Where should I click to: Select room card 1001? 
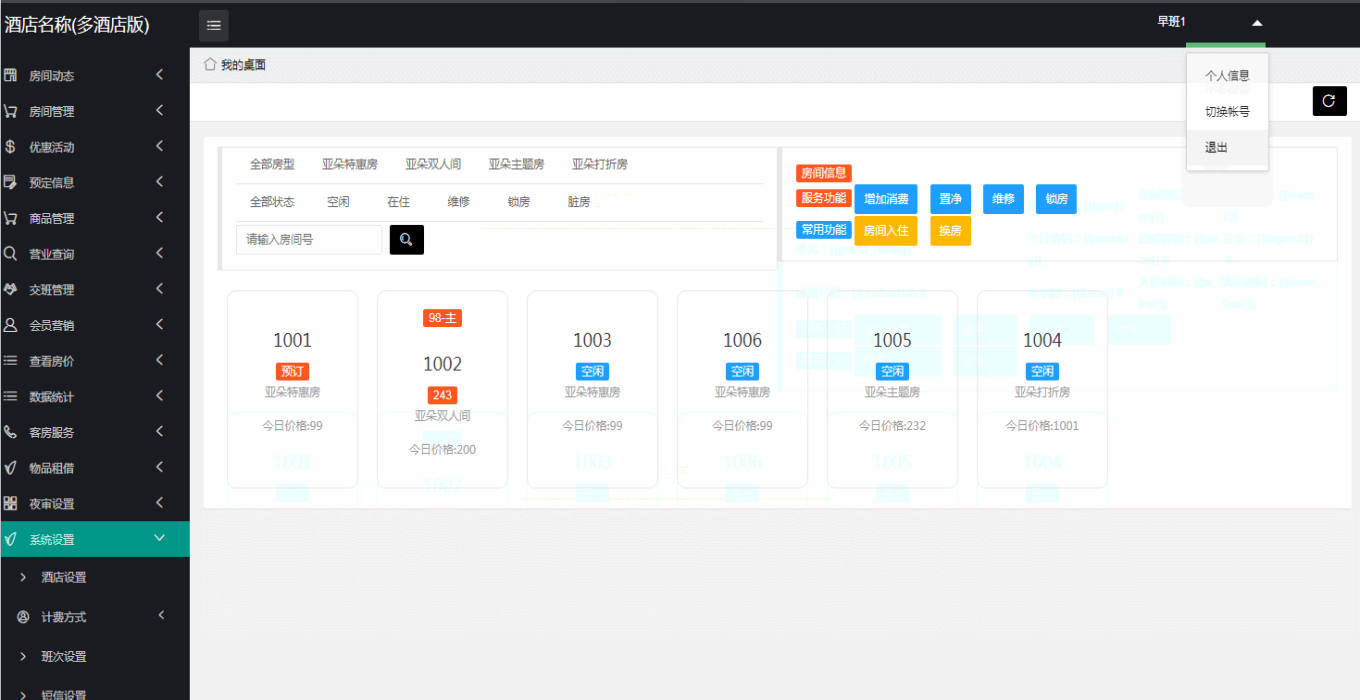tap(292, 389)
